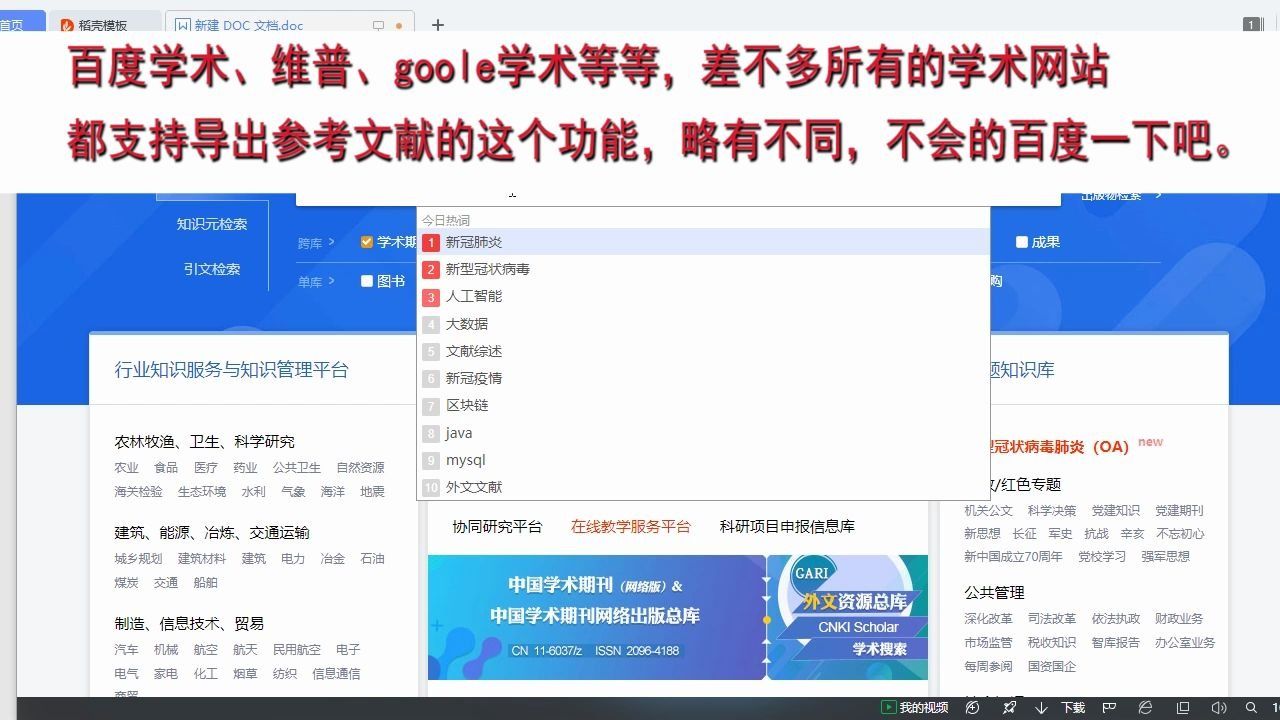
Task: Expand the 跨库 selector arrow
Action: (331, 242)
